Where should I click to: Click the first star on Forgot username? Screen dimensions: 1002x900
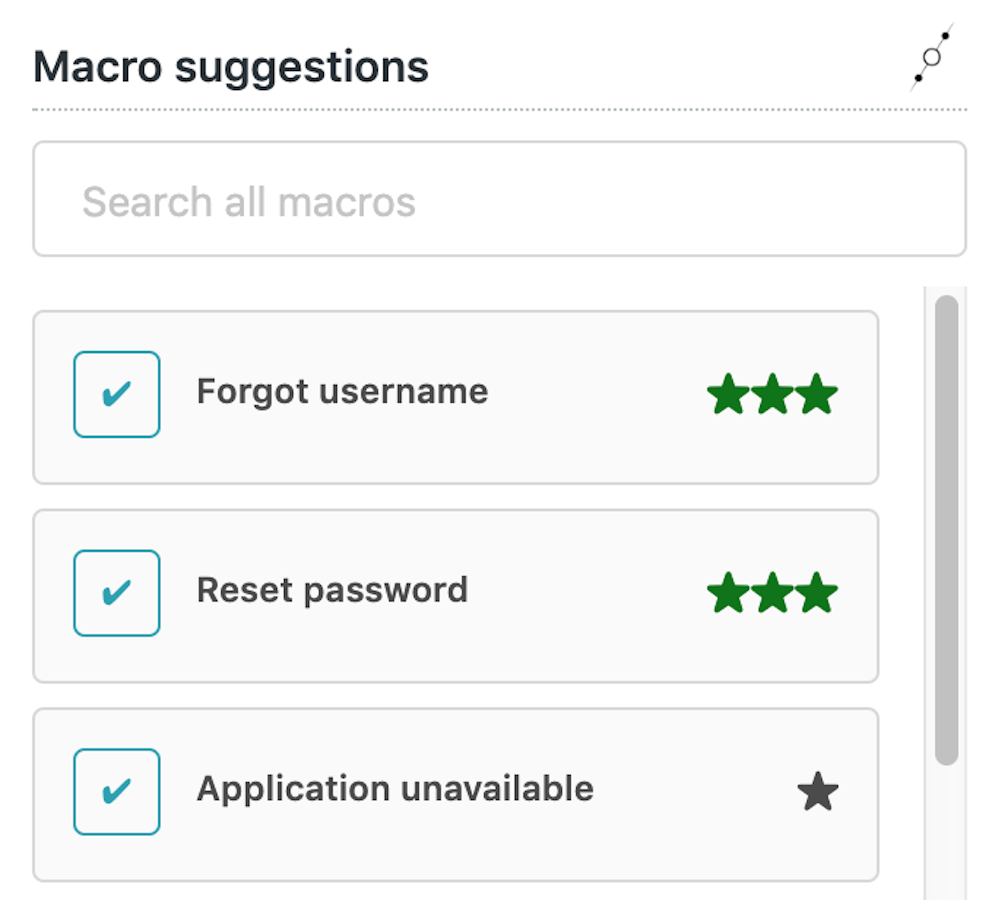[x=727, y=394]
